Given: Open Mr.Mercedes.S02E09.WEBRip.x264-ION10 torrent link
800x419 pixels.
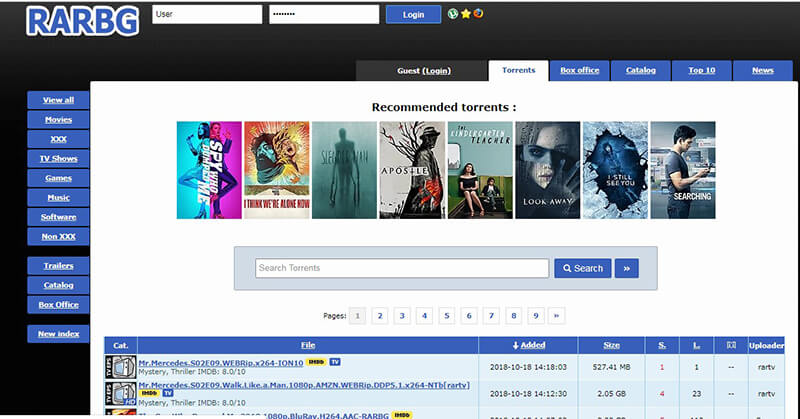Looking at the screenshot, I should 221,362.
